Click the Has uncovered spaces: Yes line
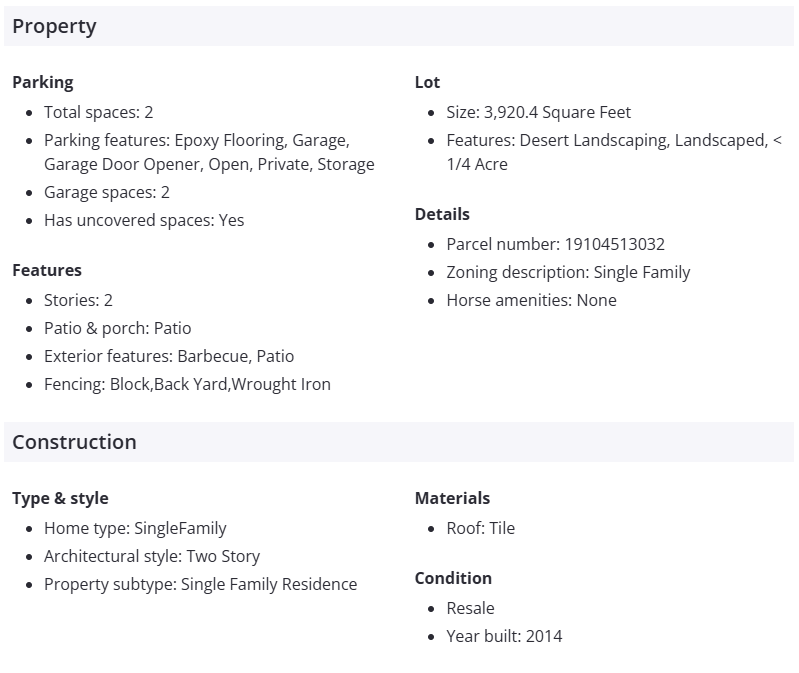 (x=144, y=220)
